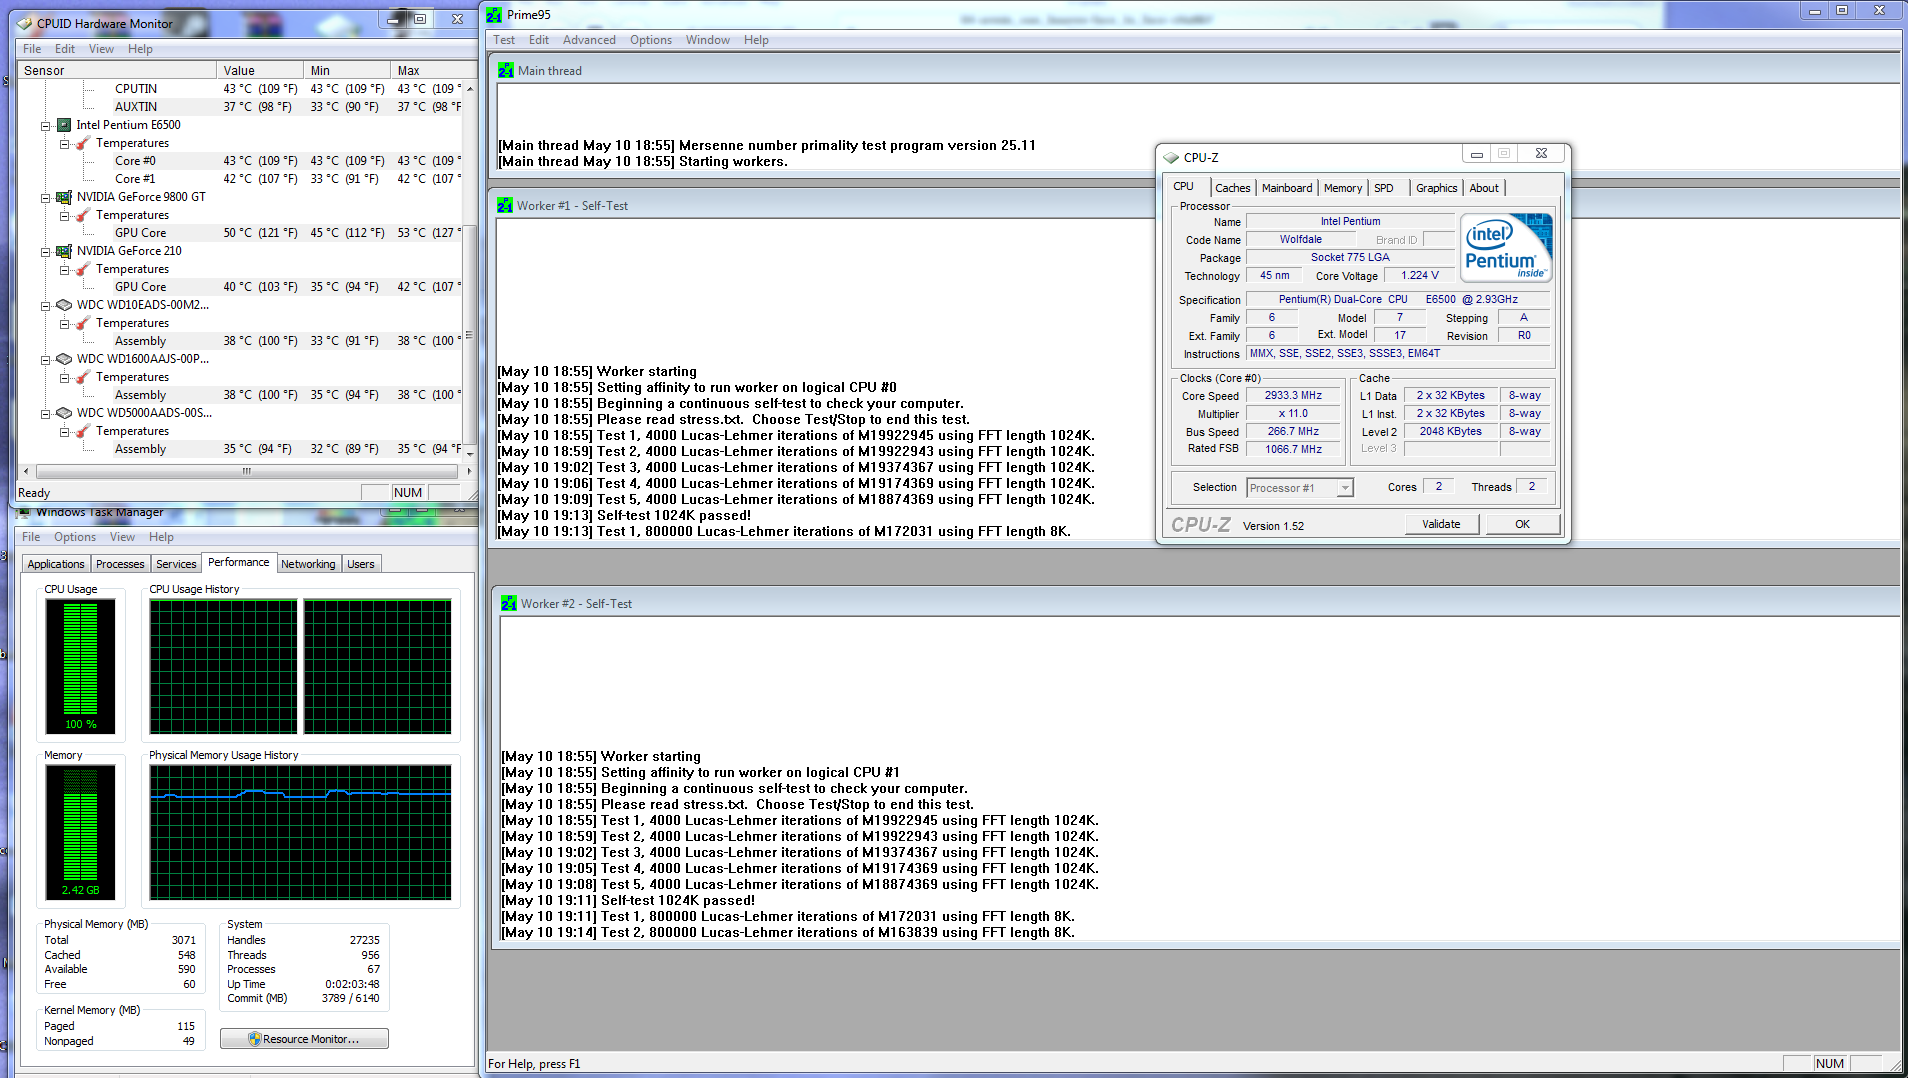Click the OK button in CPU-Z

[1522, 524]
